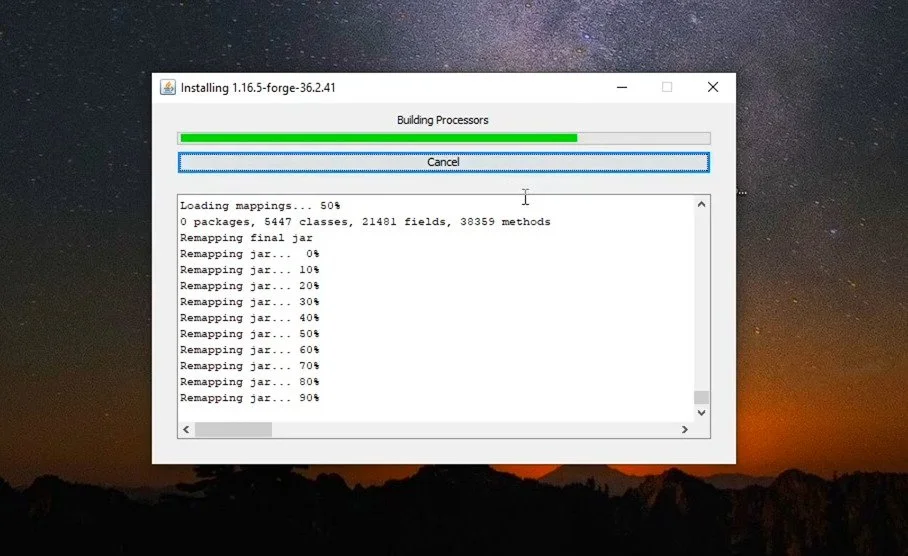Click the log's vertical scroll up arrow
The image size is (908, 556).
coord(701,204)
